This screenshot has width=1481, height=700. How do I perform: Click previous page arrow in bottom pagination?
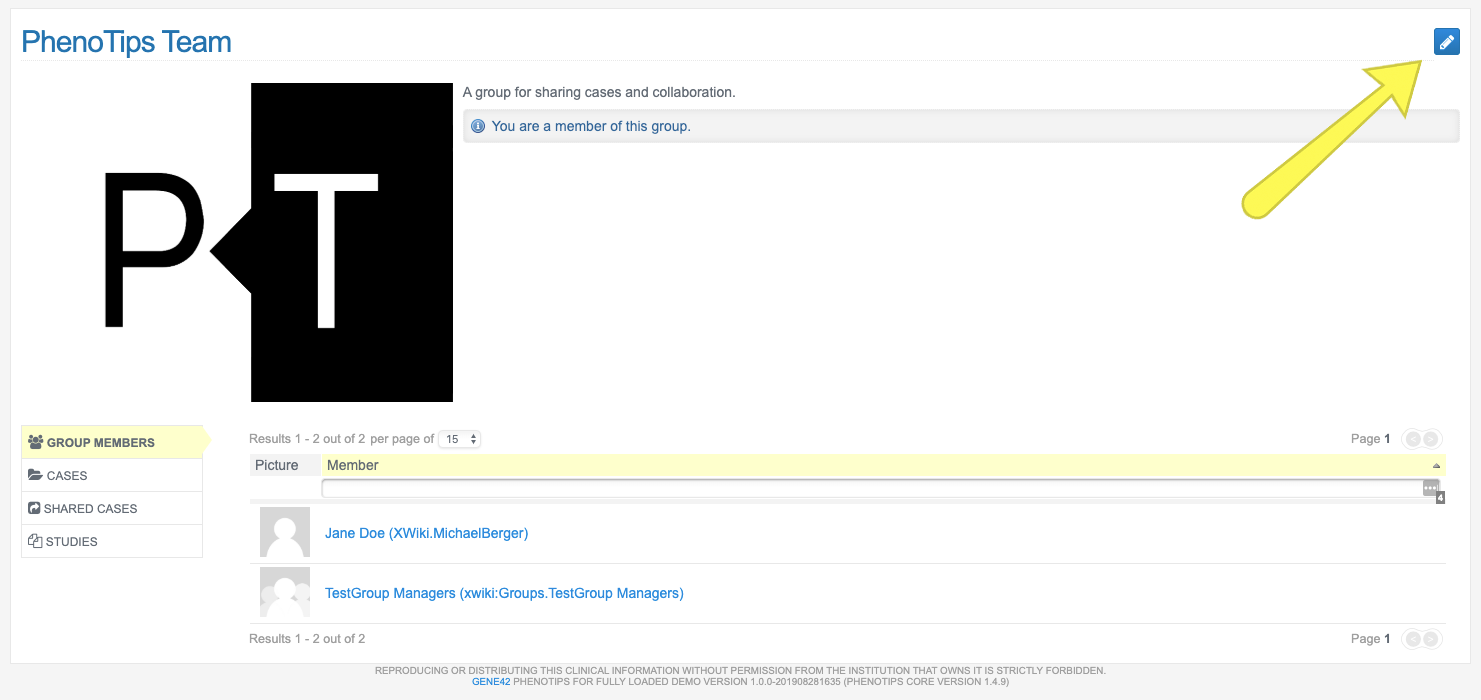point(1412,639)
